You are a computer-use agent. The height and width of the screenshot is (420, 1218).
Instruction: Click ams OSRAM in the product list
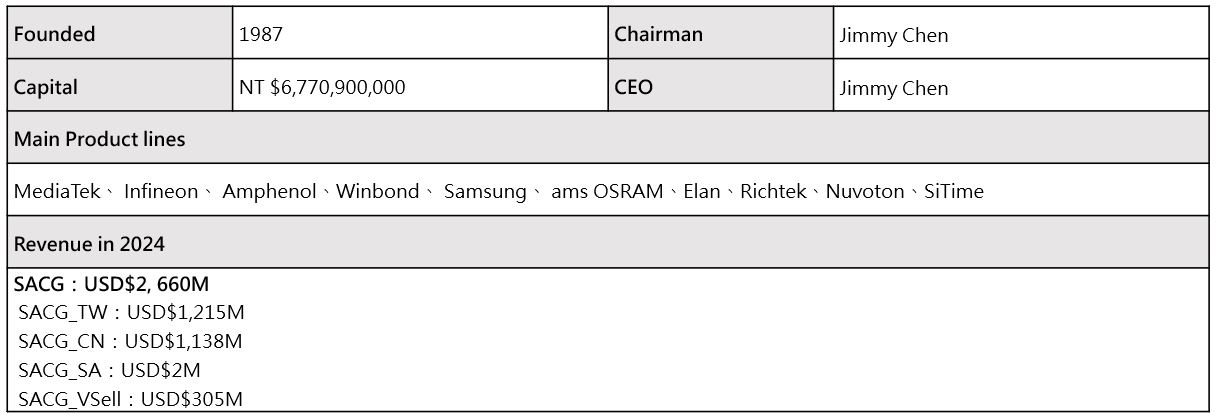(x=607, y=191)
